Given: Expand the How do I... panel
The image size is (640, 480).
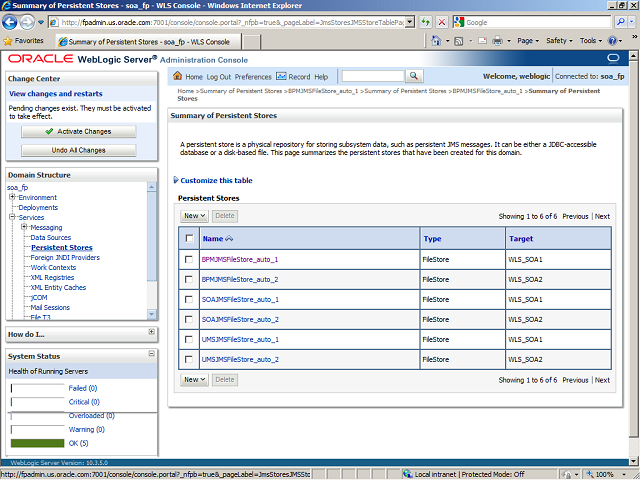Looking at the screenshot, I should coord(151,332).
